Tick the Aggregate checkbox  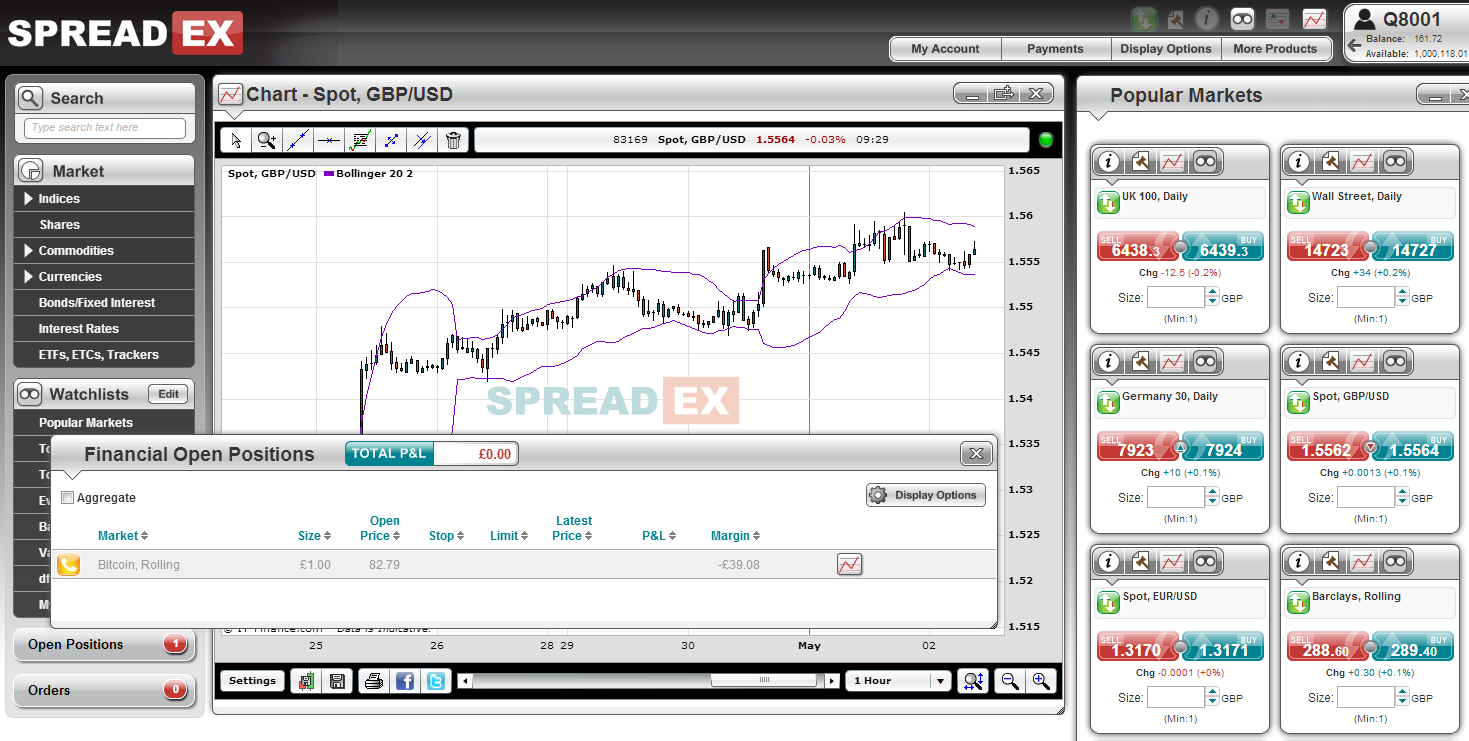(x=68, y=498)
